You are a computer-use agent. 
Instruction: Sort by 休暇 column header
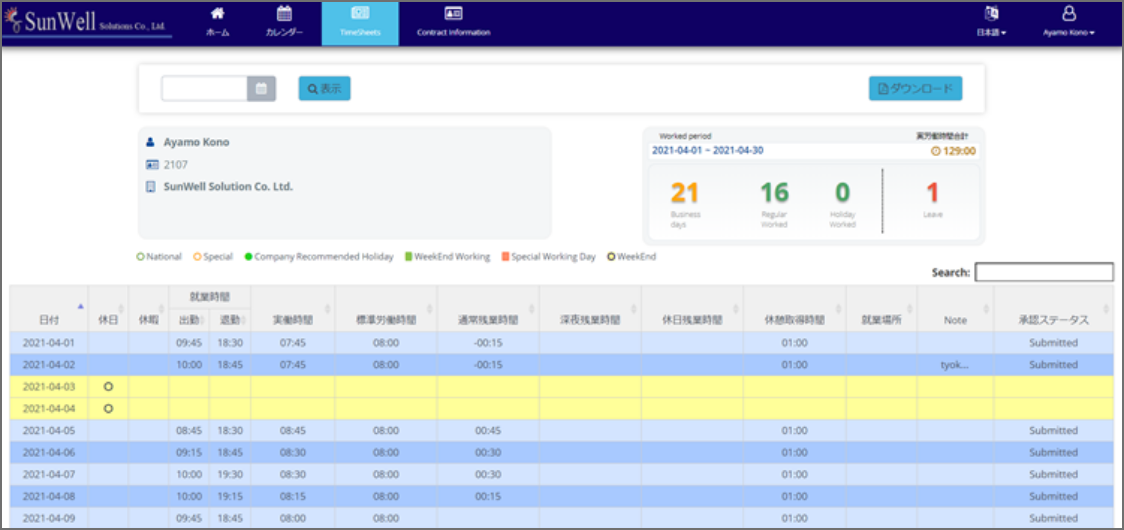click(148, 308)
